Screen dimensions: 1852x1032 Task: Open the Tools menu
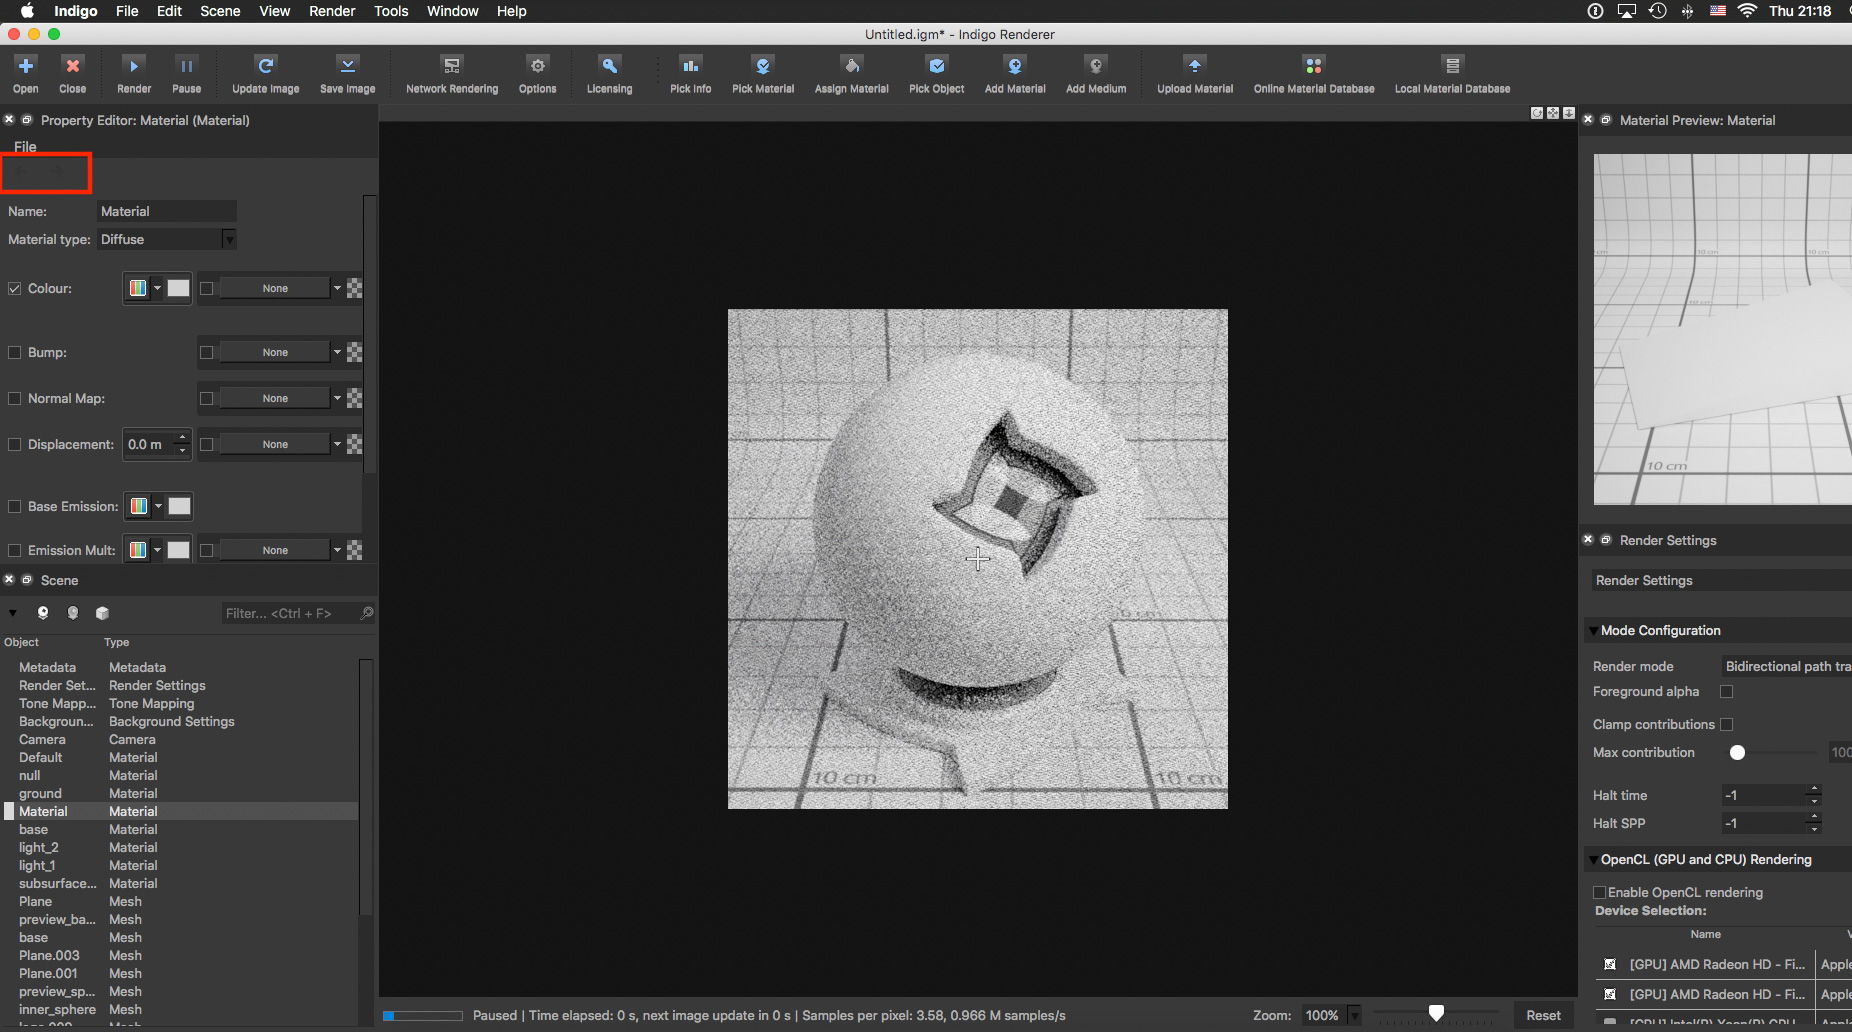tap(391, 11)
